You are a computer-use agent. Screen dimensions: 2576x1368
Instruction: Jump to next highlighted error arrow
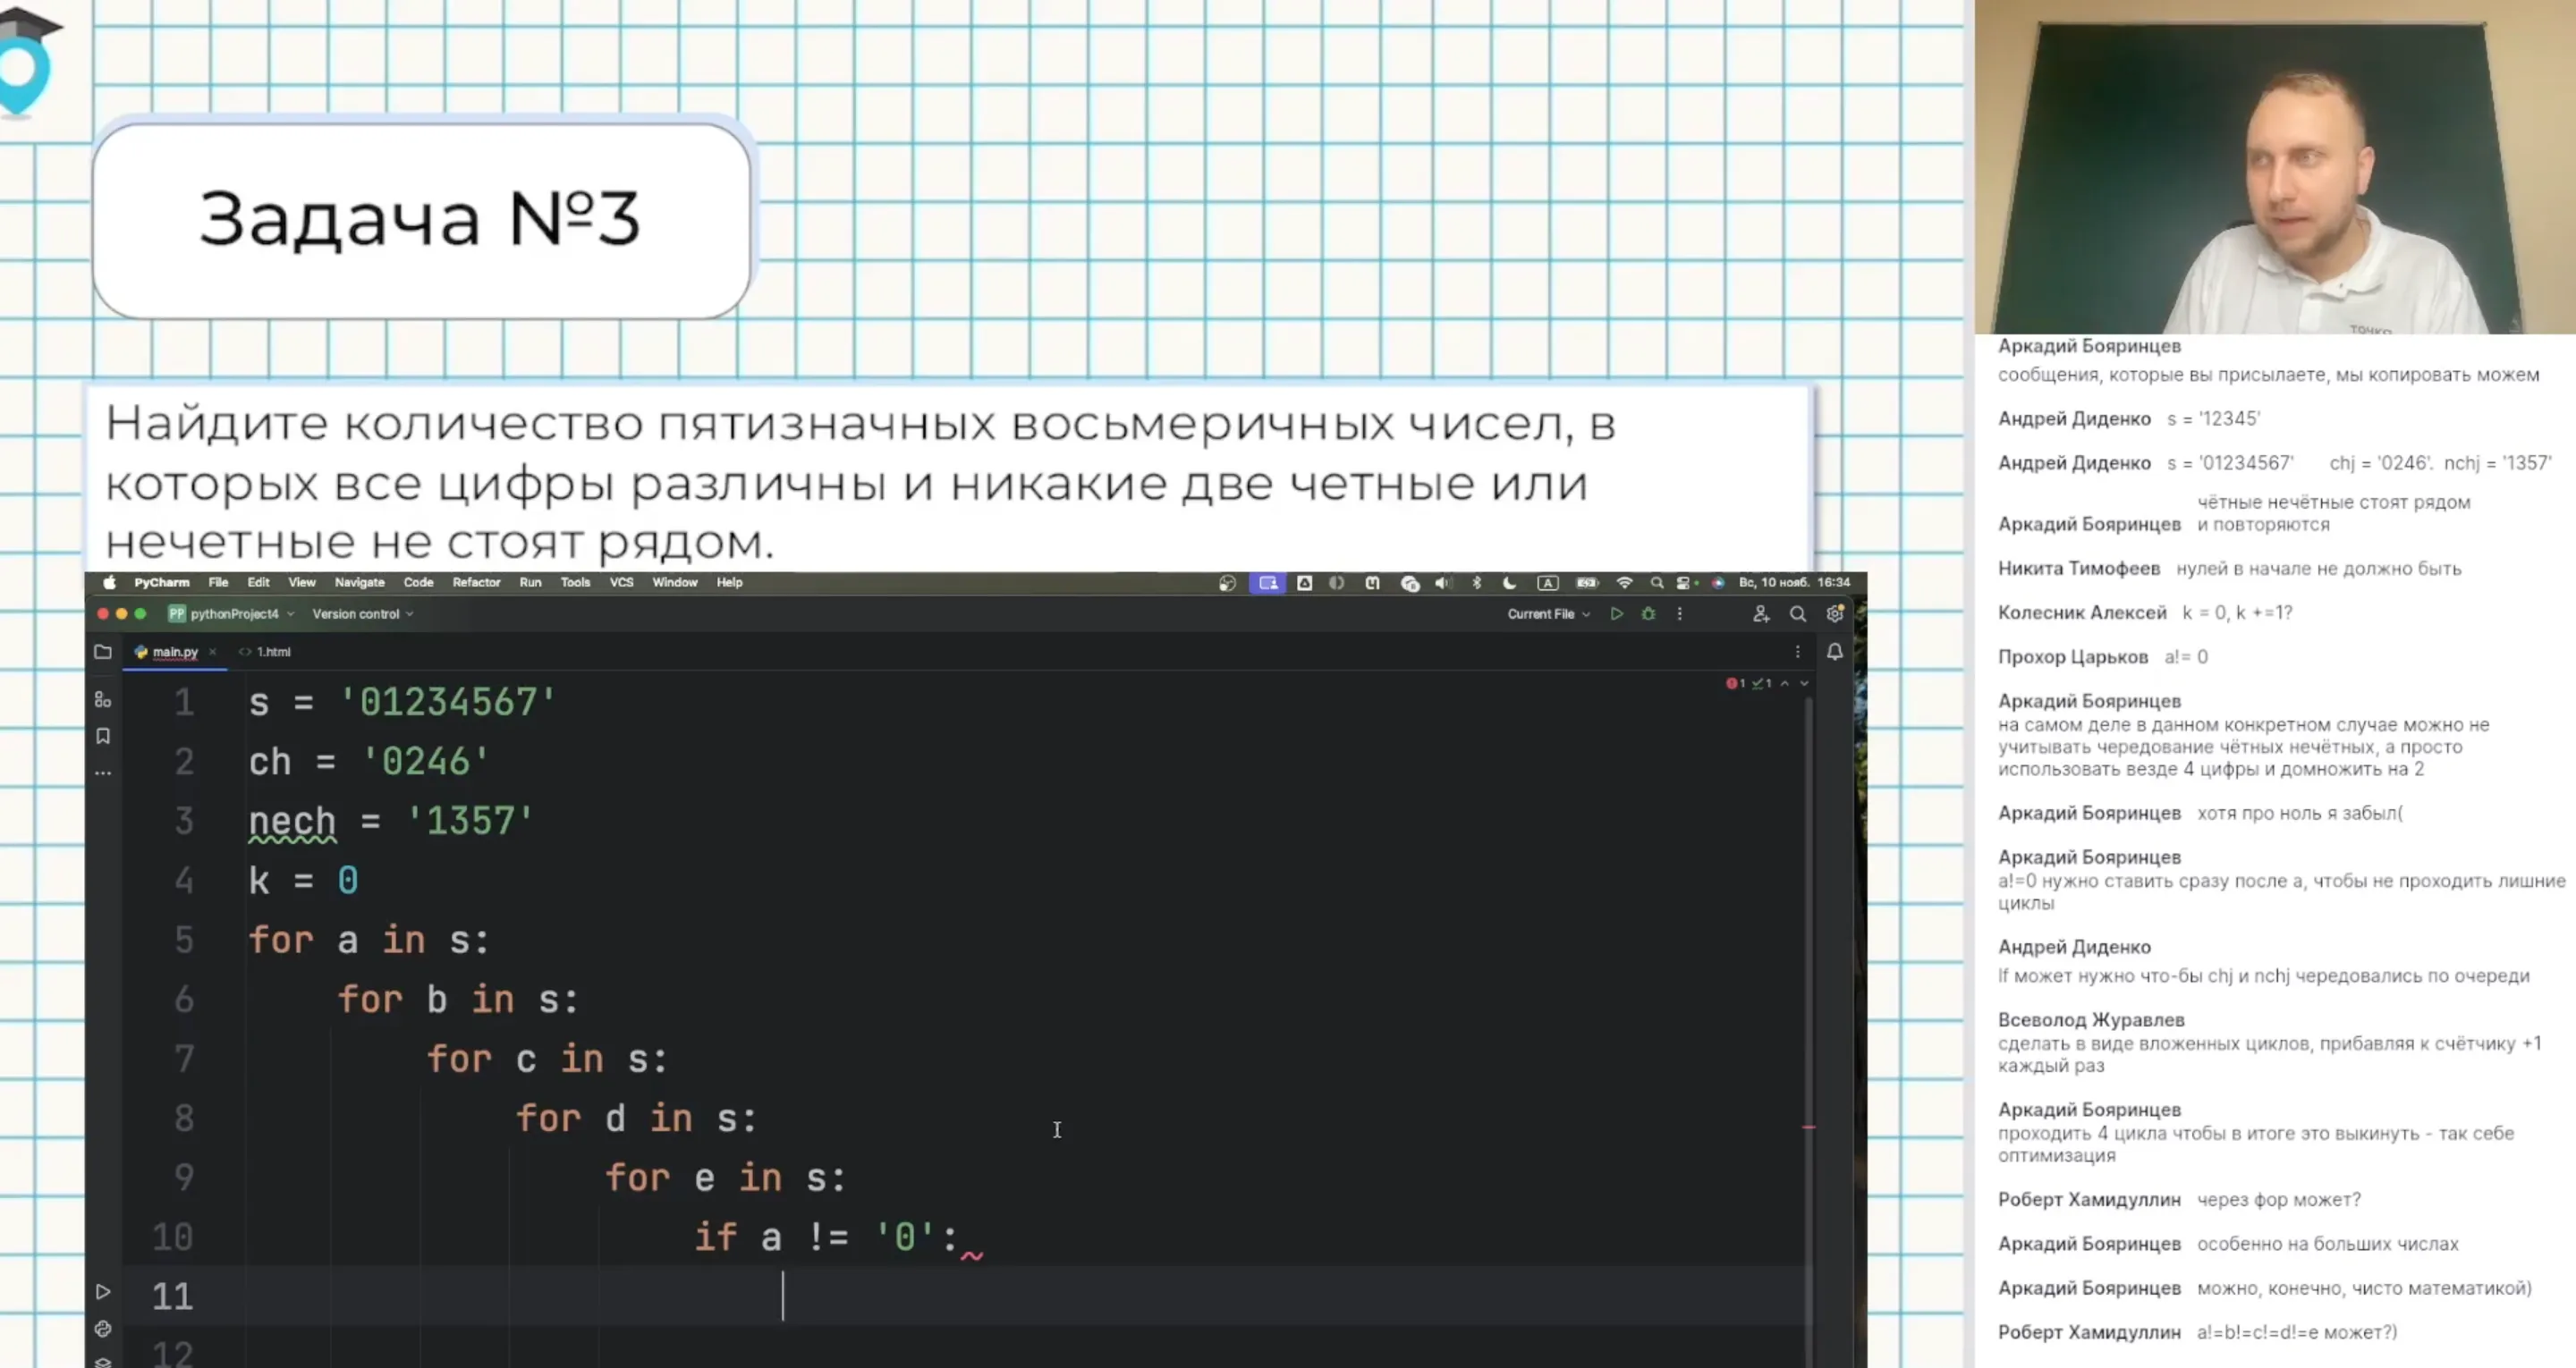tap(1803, 684)
